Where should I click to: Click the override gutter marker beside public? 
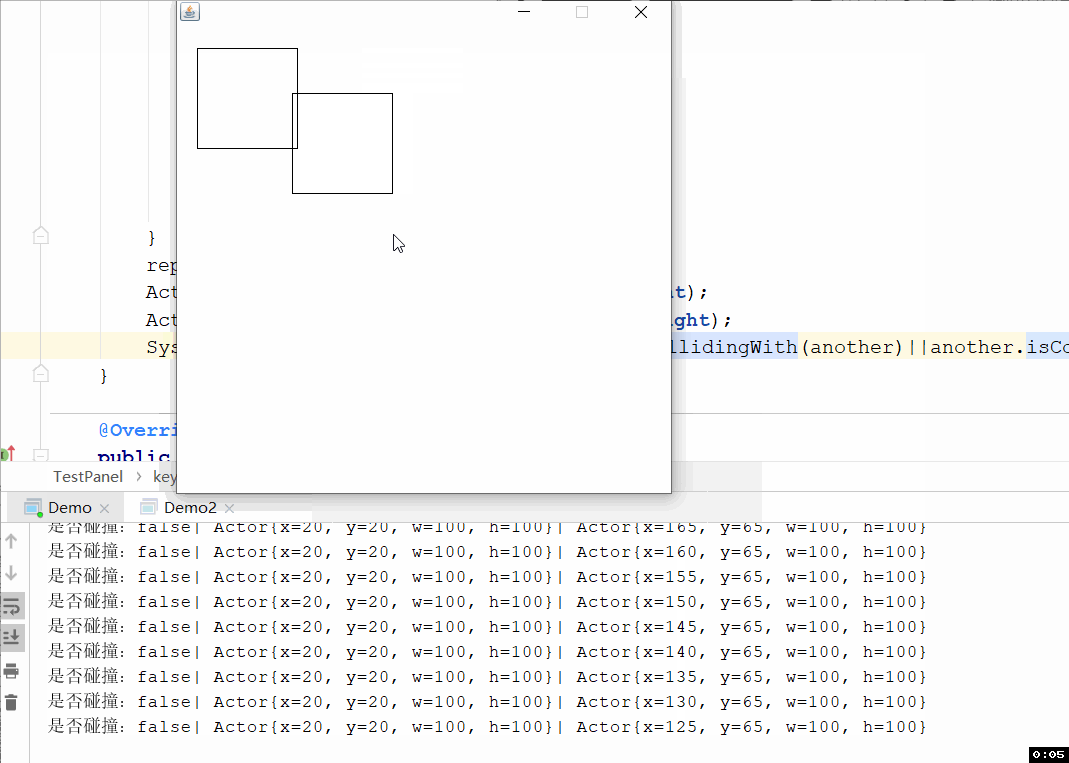tap(8, 453)
